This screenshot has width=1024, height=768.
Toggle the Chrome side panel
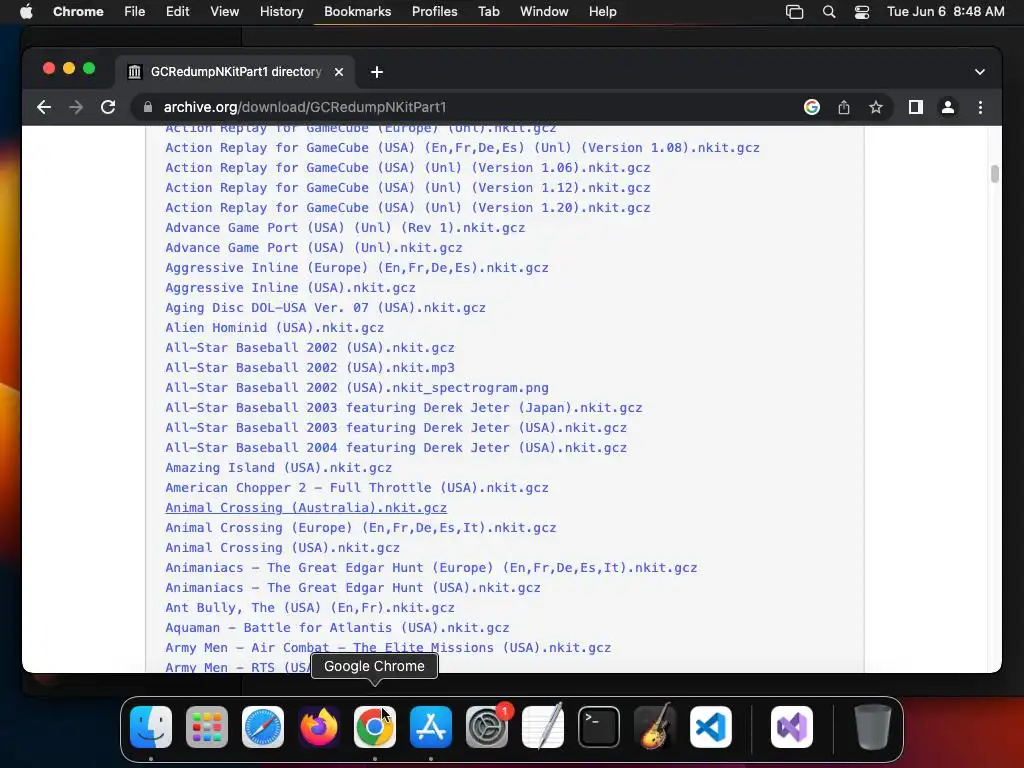point(916,107)
